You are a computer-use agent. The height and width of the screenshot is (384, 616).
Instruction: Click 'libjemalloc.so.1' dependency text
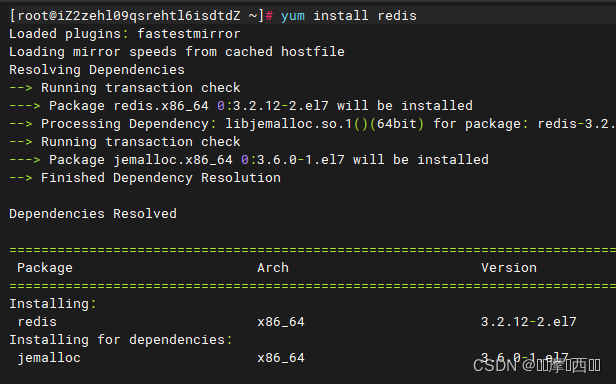288,124
